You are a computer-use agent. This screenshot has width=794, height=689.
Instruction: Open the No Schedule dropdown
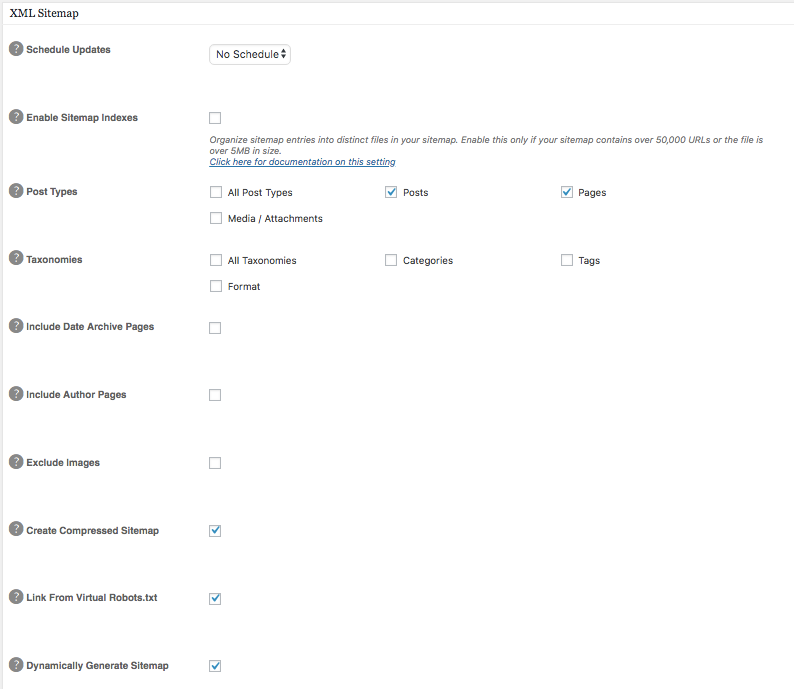250,54
